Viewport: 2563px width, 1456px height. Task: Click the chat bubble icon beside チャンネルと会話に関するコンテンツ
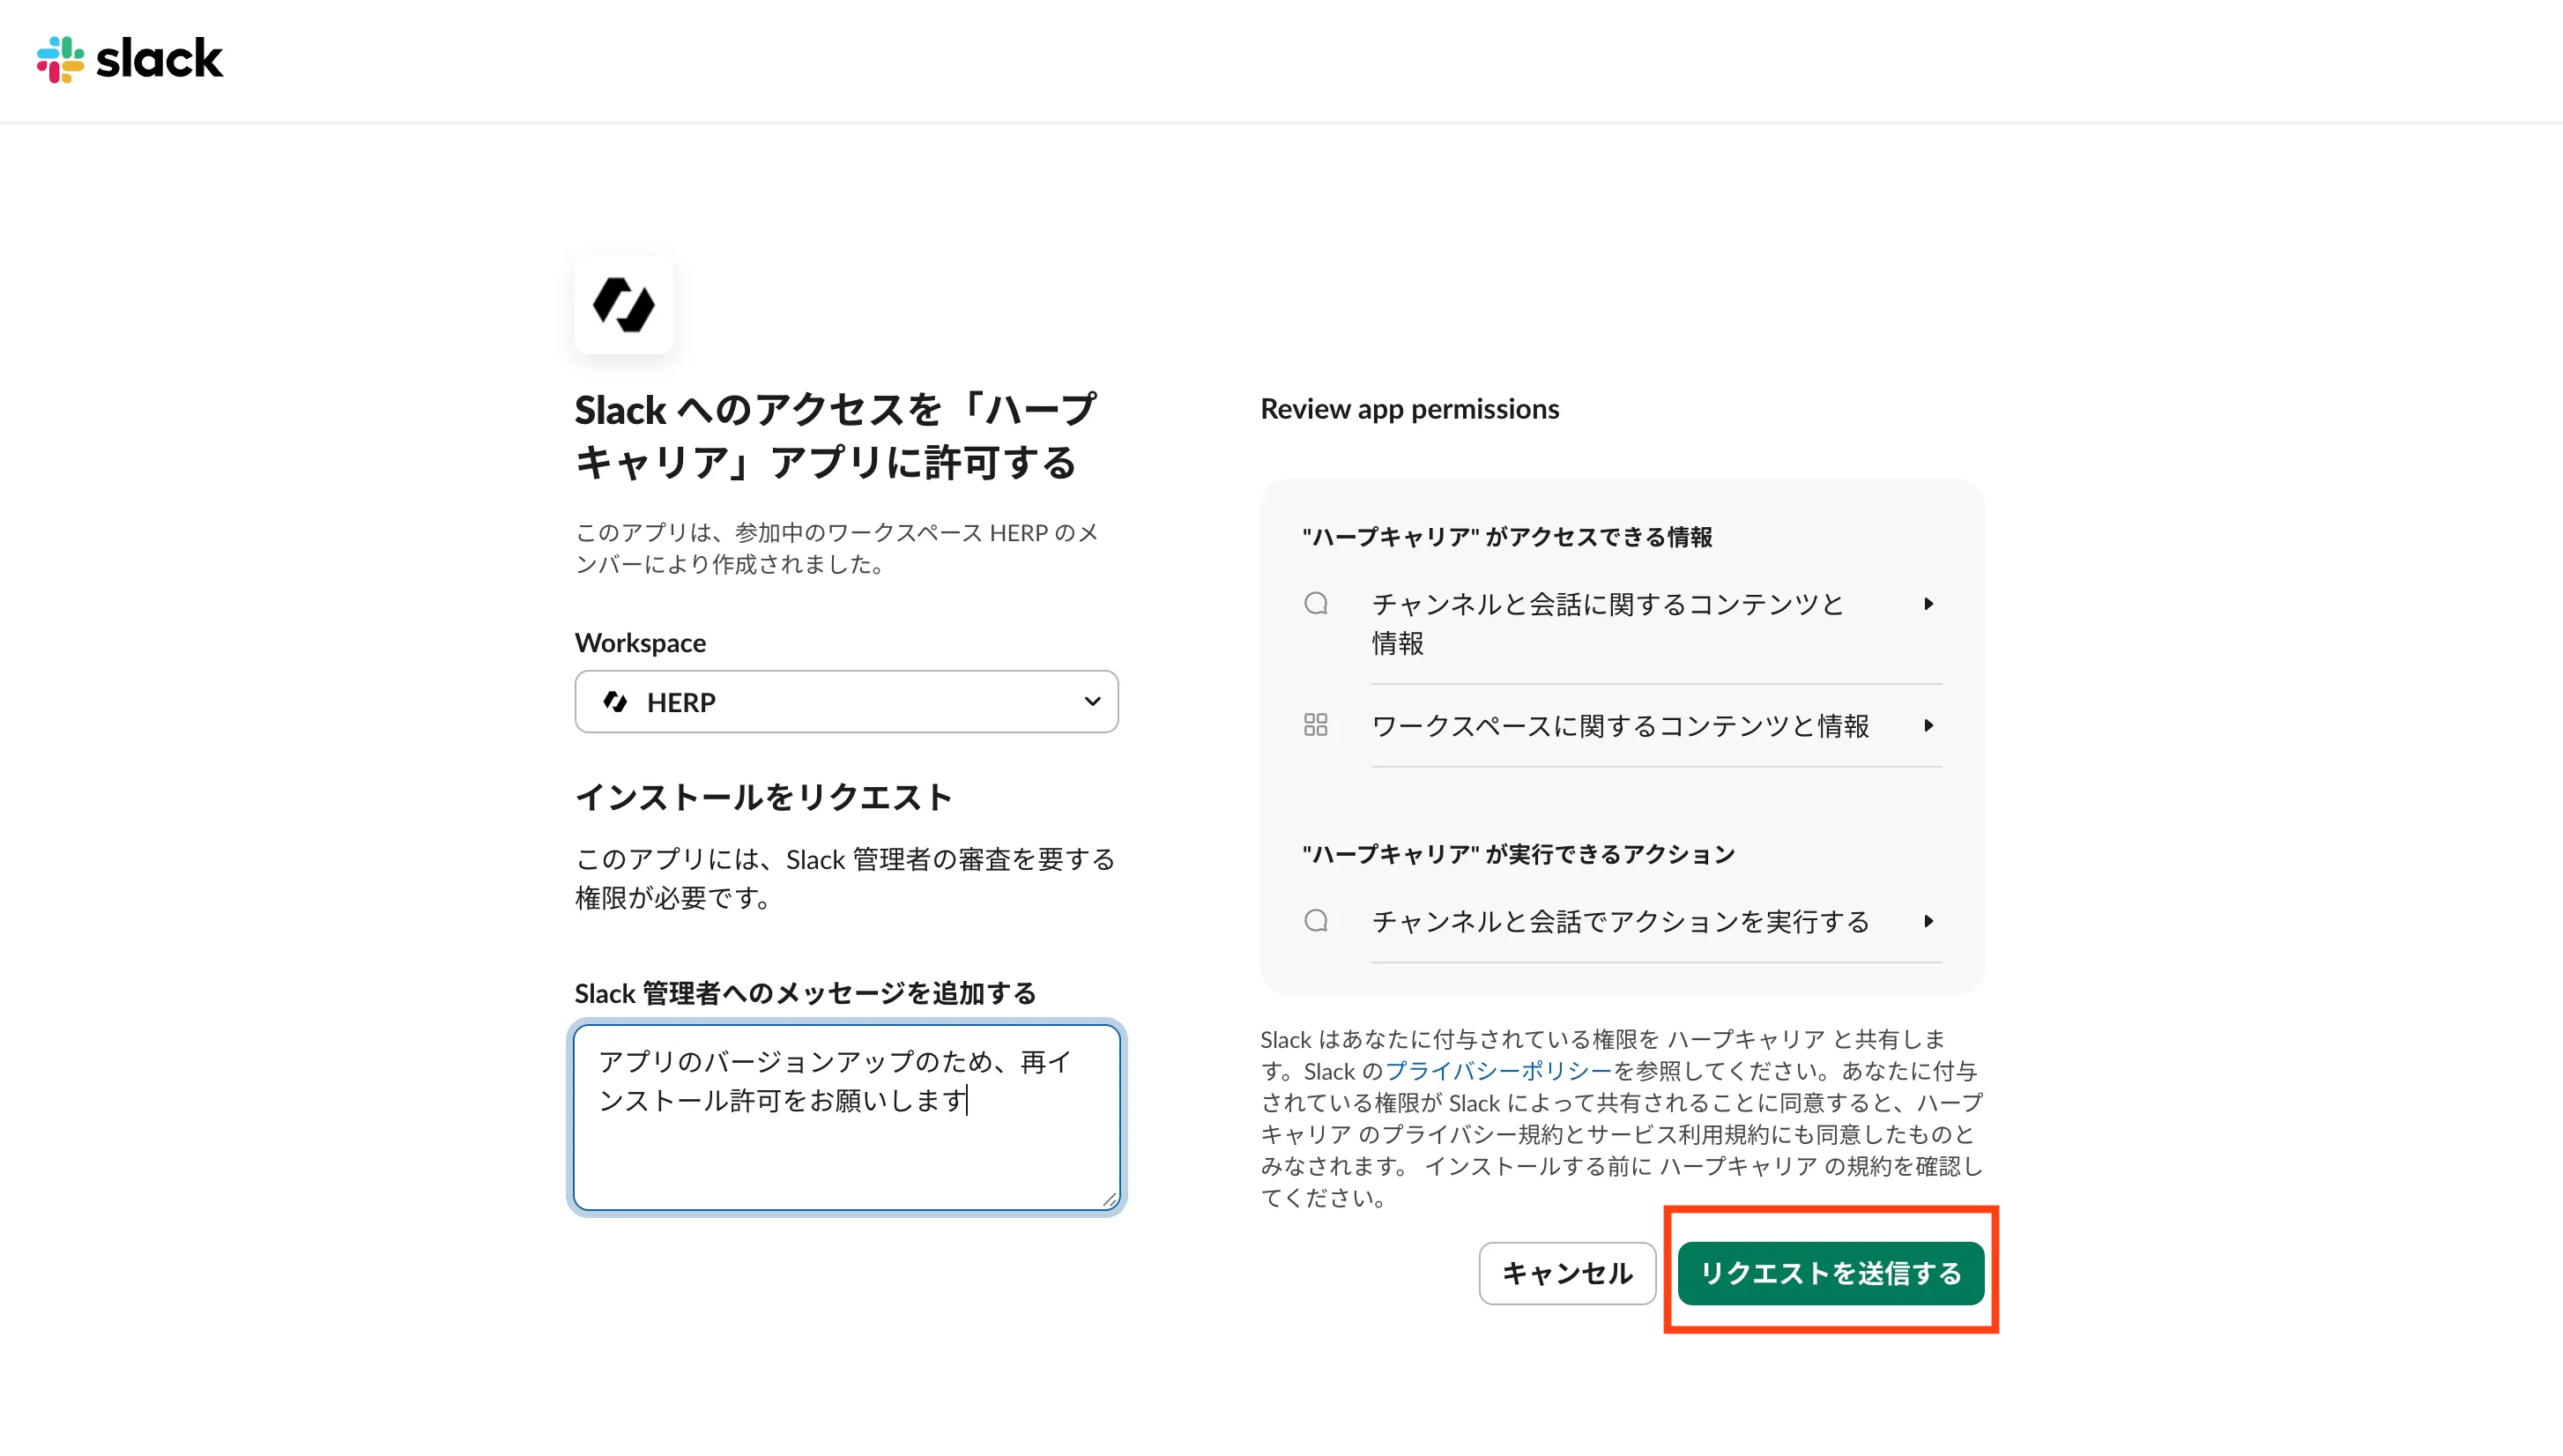click(1316, 603)
